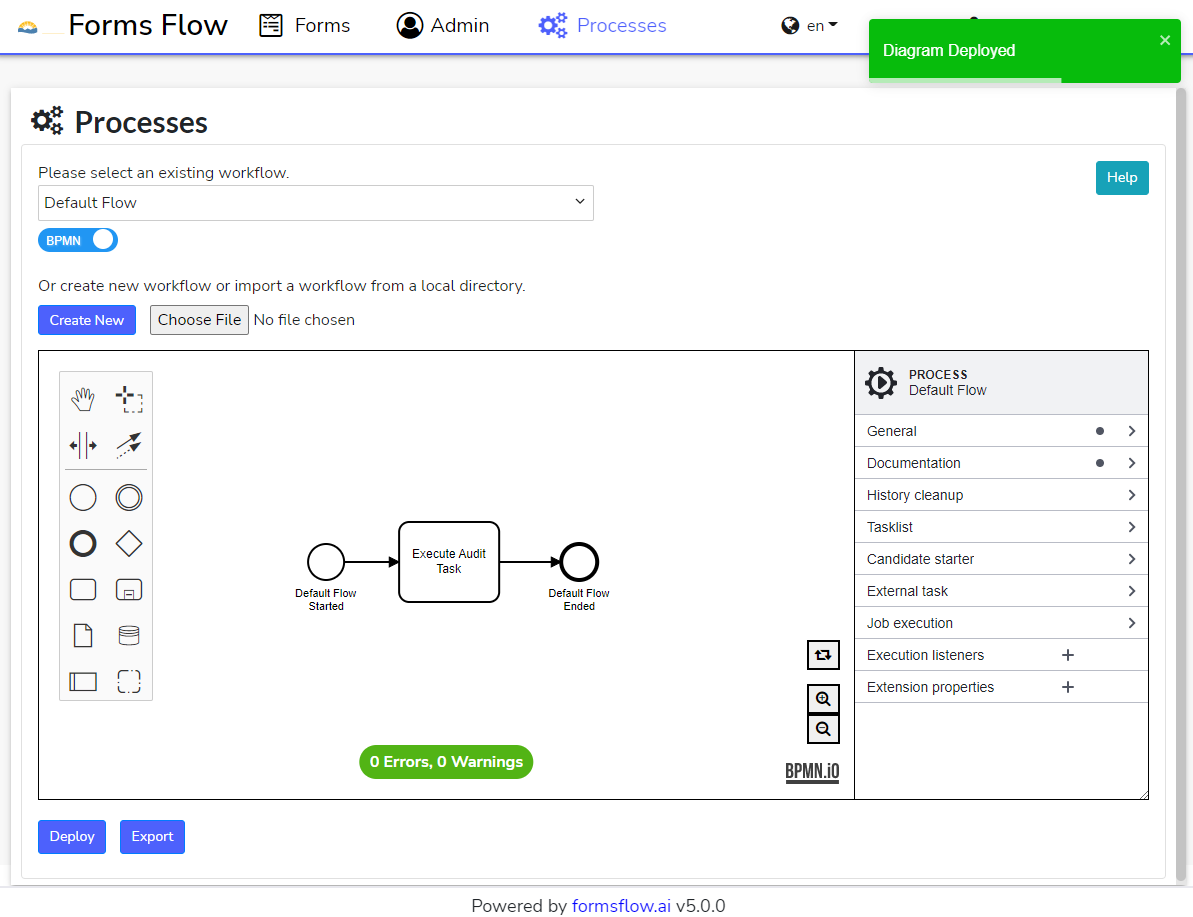Activate the global connect tool

click(129, 446)
